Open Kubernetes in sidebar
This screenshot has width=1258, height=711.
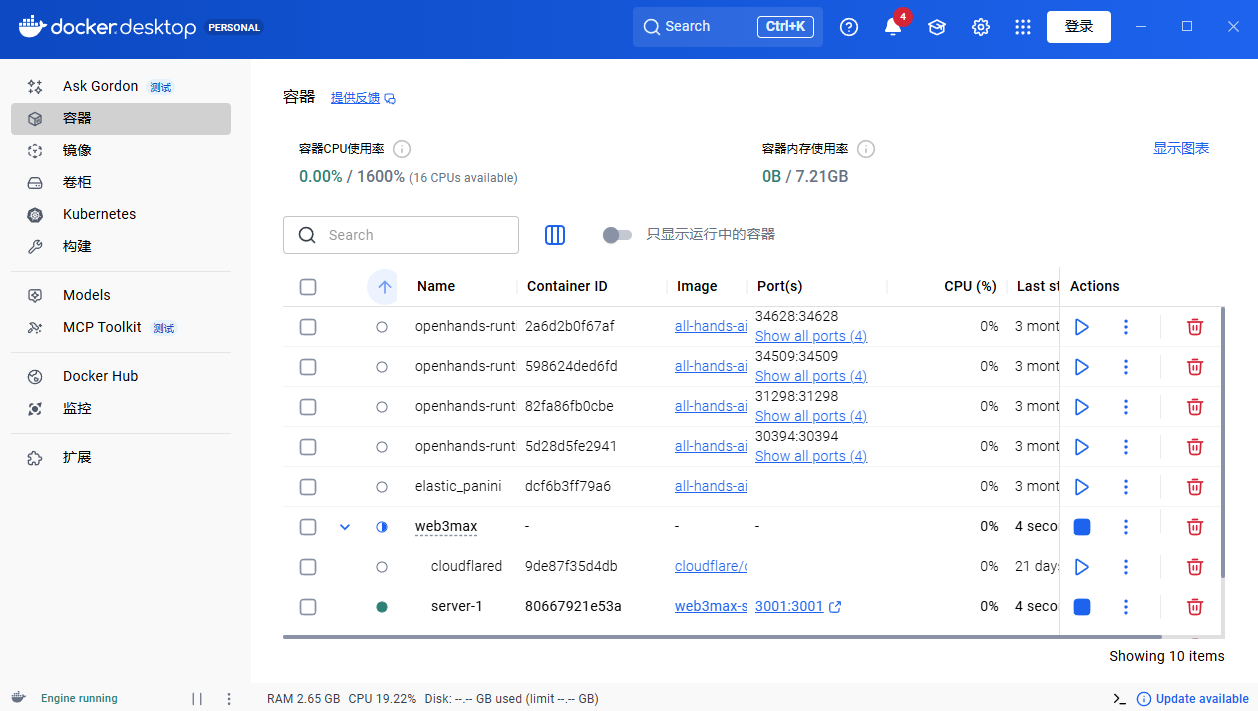(121, 214)
